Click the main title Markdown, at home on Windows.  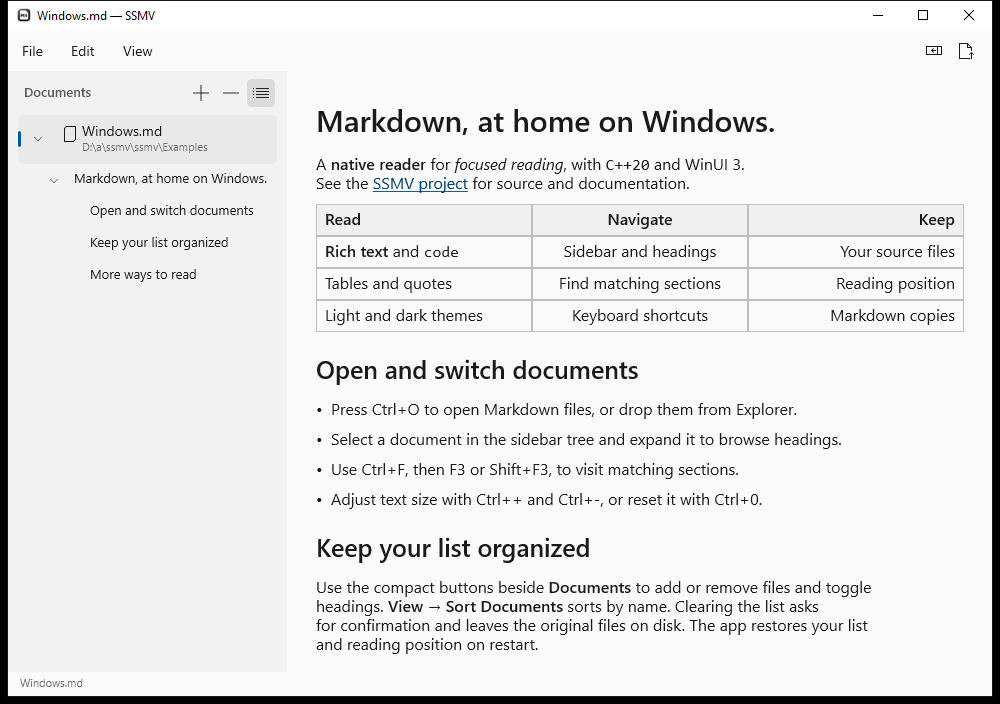[x=545, y=122]
